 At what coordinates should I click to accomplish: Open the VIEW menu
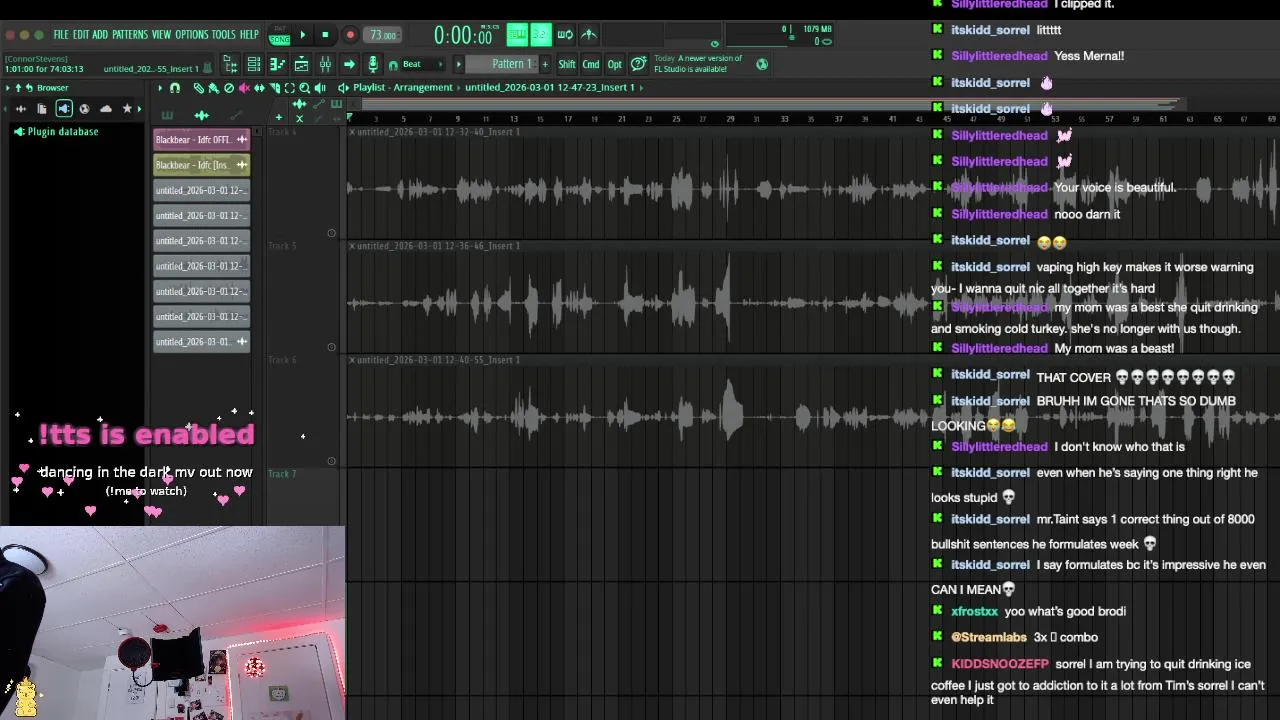[x=161, y=34]
